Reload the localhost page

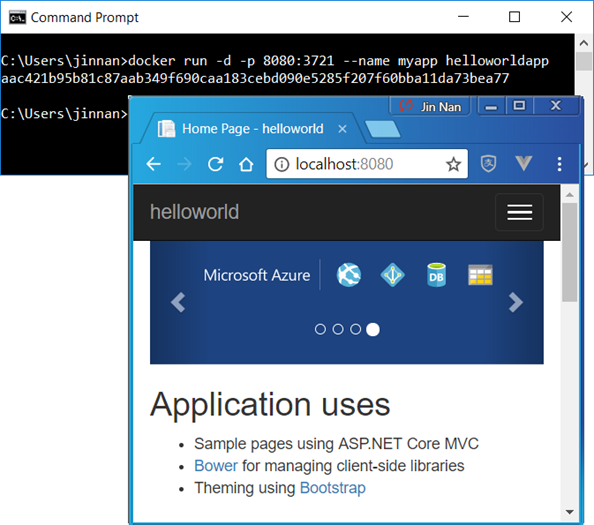coord(216,164)
